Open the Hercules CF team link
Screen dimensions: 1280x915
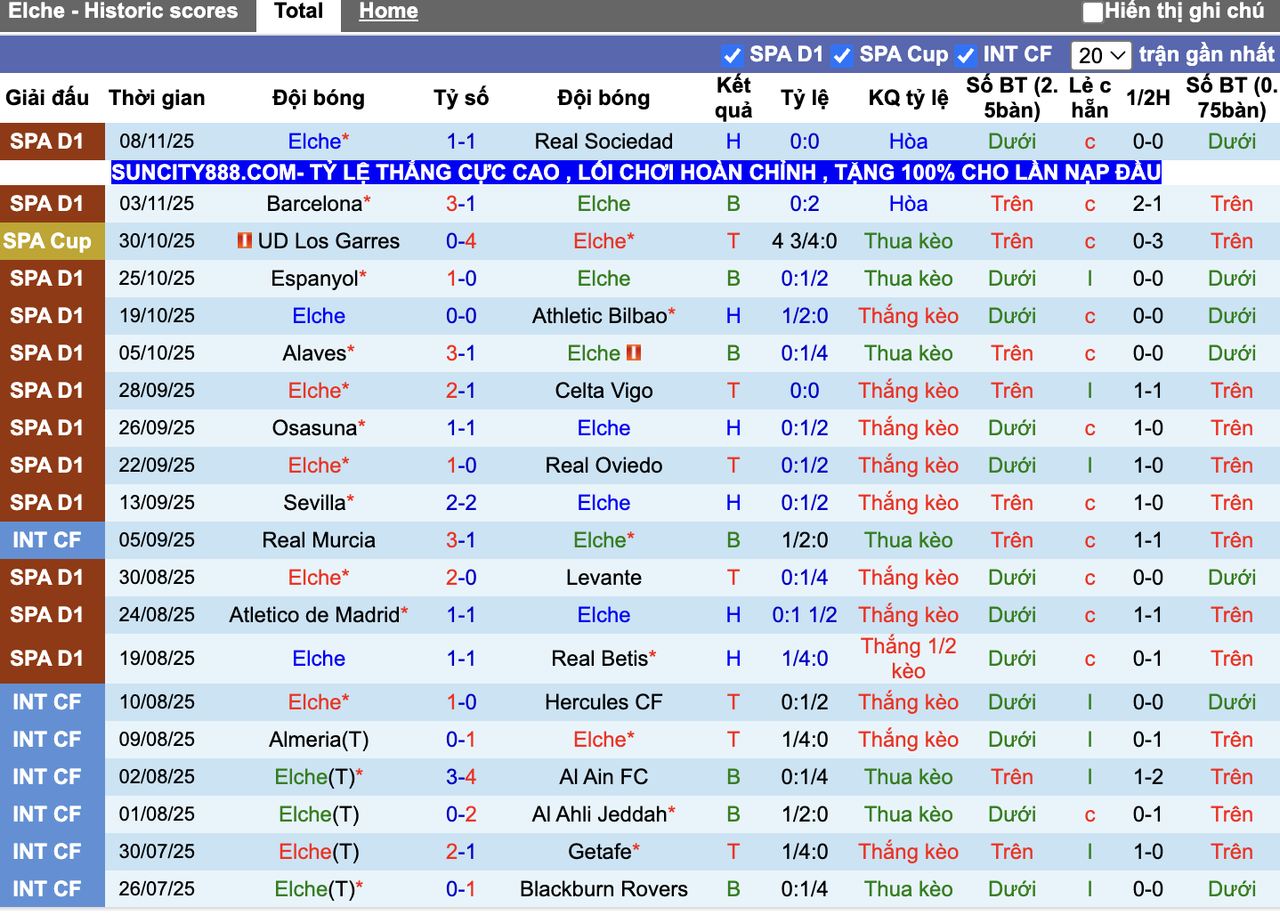coord(604,702)
